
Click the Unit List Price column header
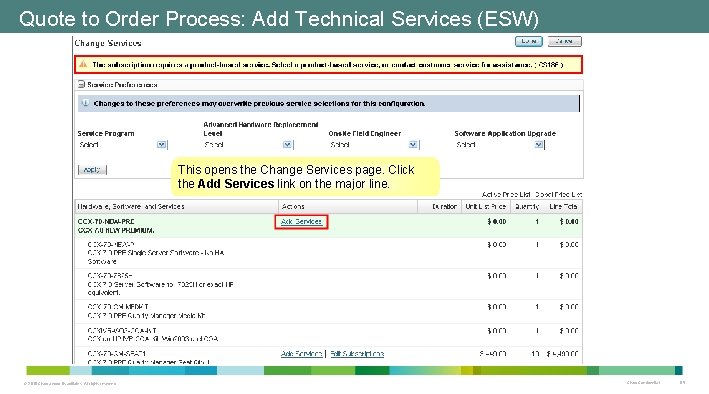coord(486,206)
